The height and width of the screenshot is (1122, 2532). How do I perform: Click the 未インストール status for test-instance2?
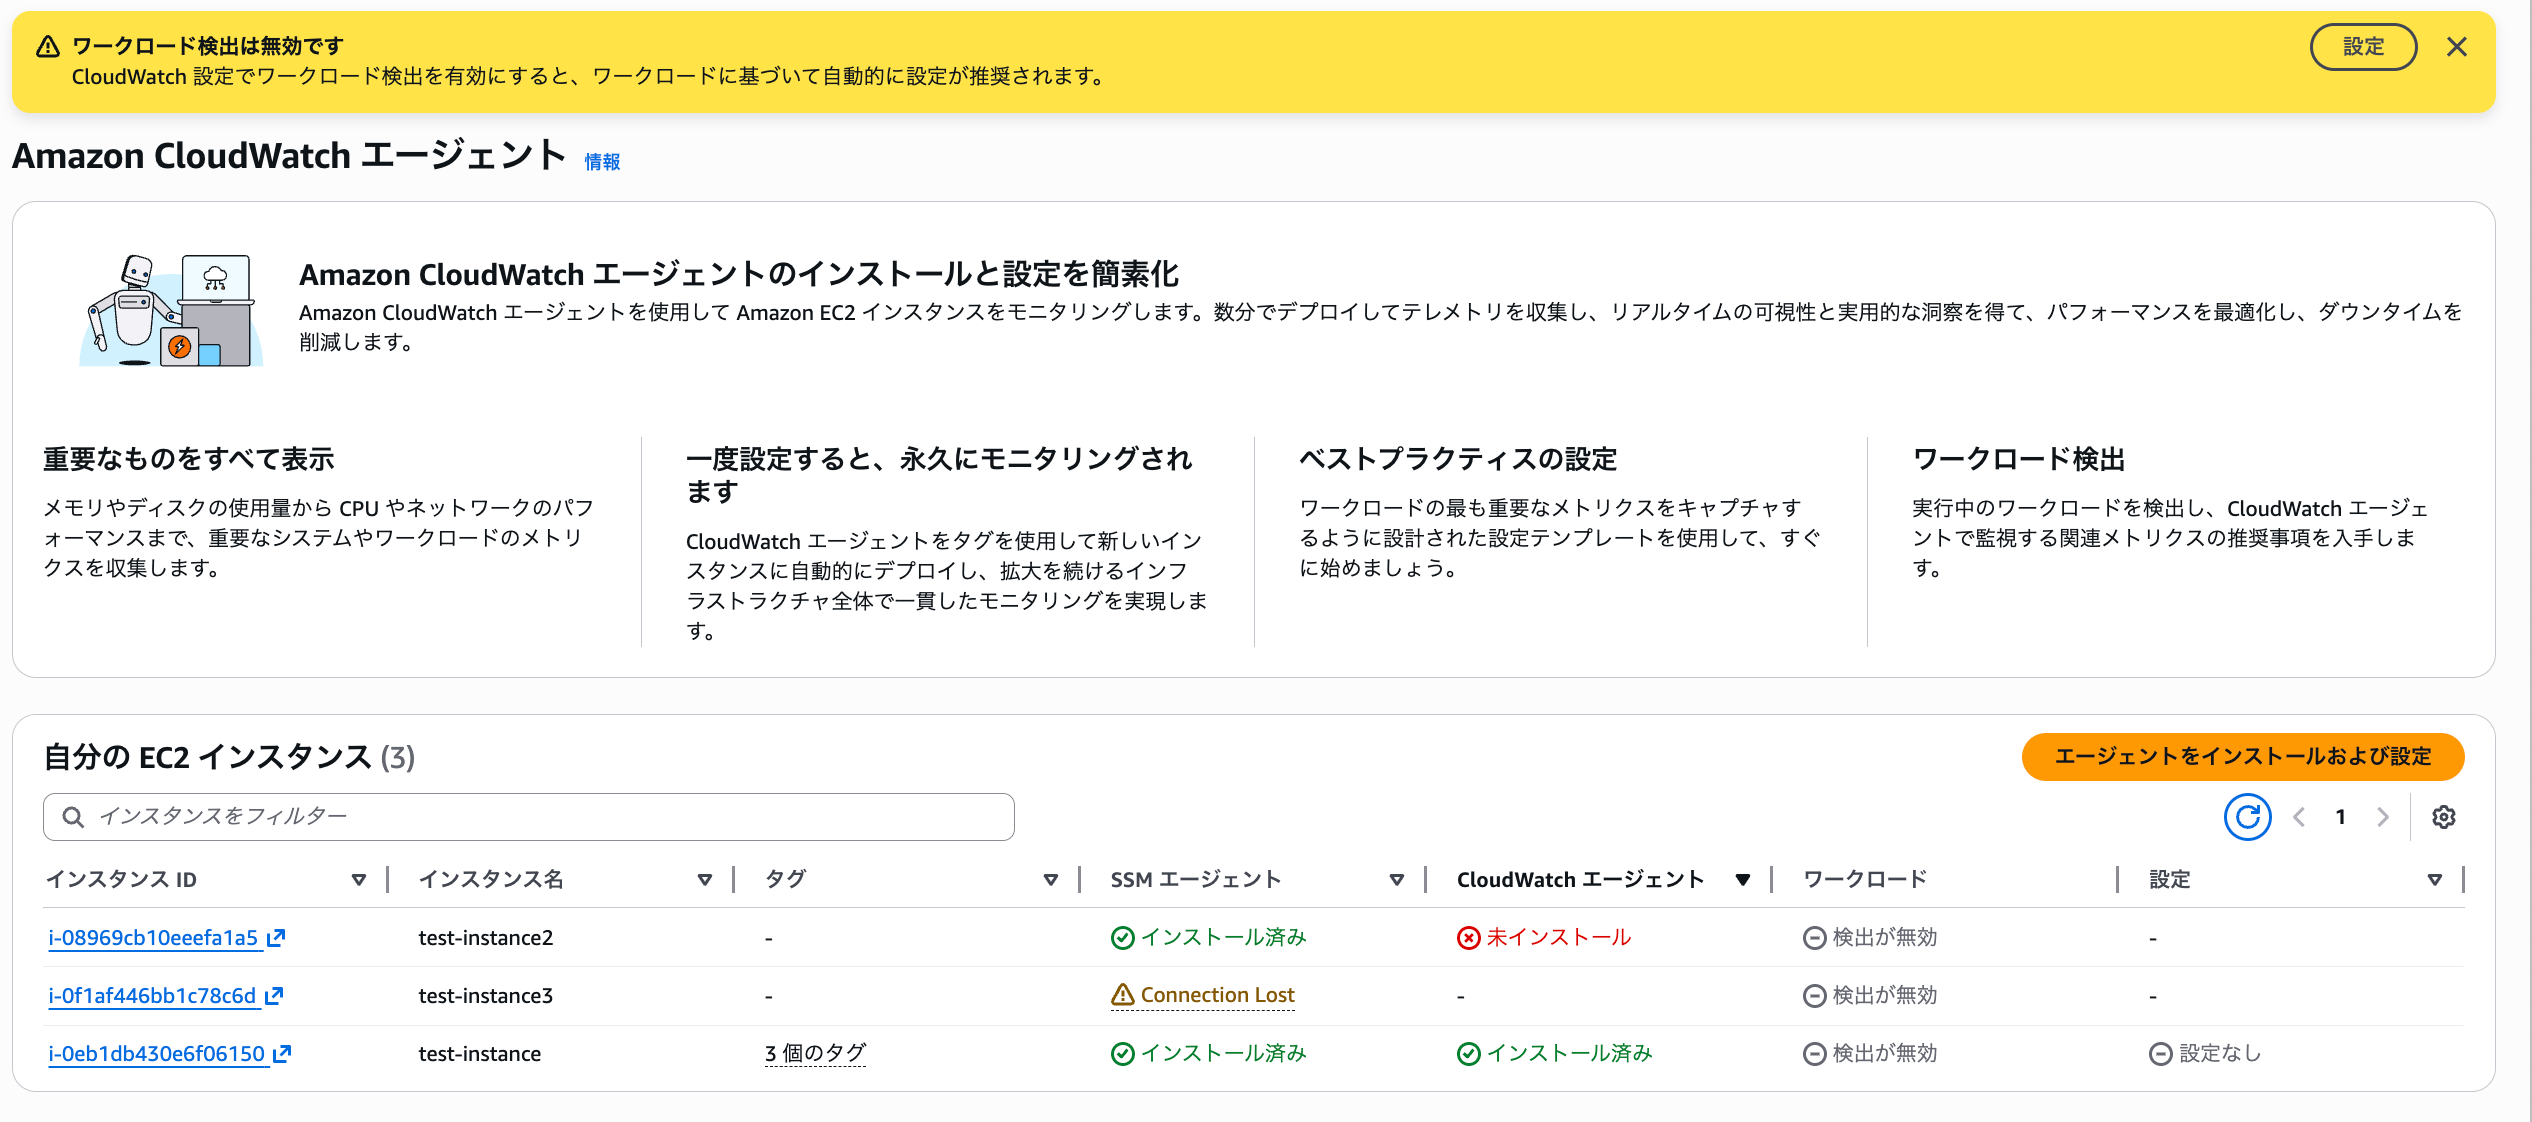pos(1545,937)
